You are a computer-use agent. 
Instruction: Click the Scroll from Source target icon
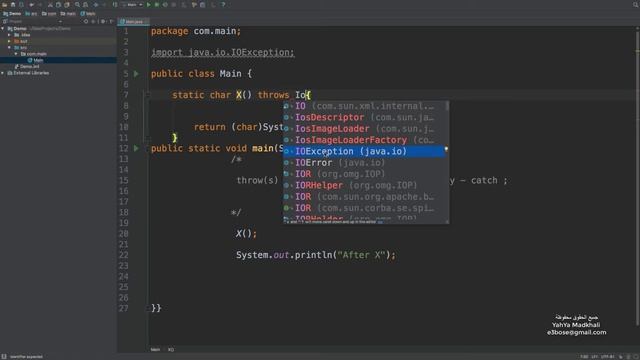click(x=86, y=21)
